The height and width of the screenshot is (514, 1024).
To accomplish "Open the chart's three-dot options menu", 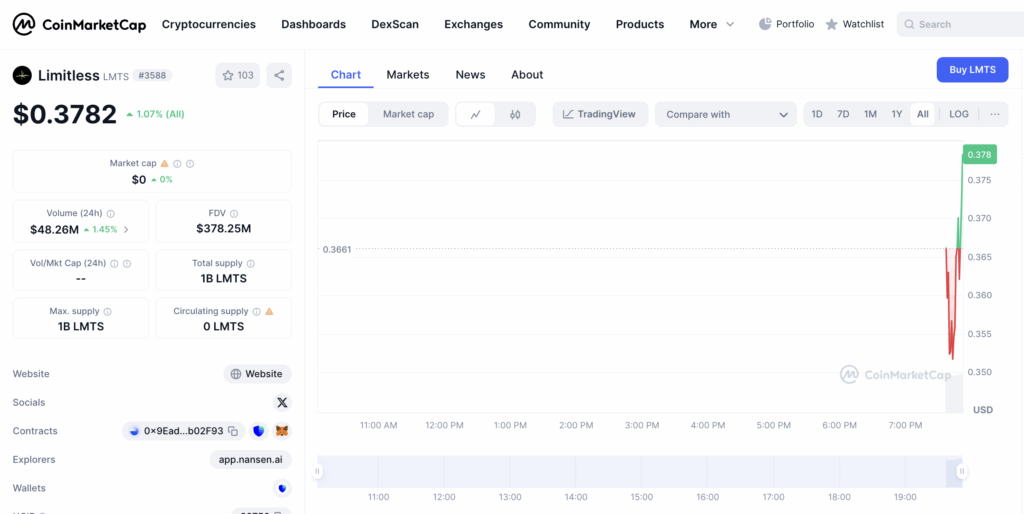I will click(x=994, y=114).
